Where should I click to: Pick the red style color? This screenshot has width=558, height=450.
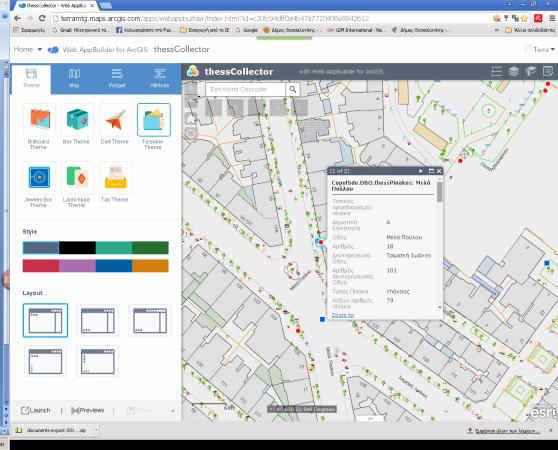click(x=41, y=266)
